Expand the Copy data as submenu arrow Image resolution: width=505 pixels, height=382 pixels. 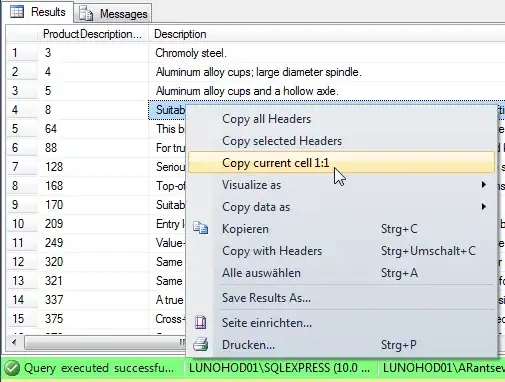coord(484,207)
